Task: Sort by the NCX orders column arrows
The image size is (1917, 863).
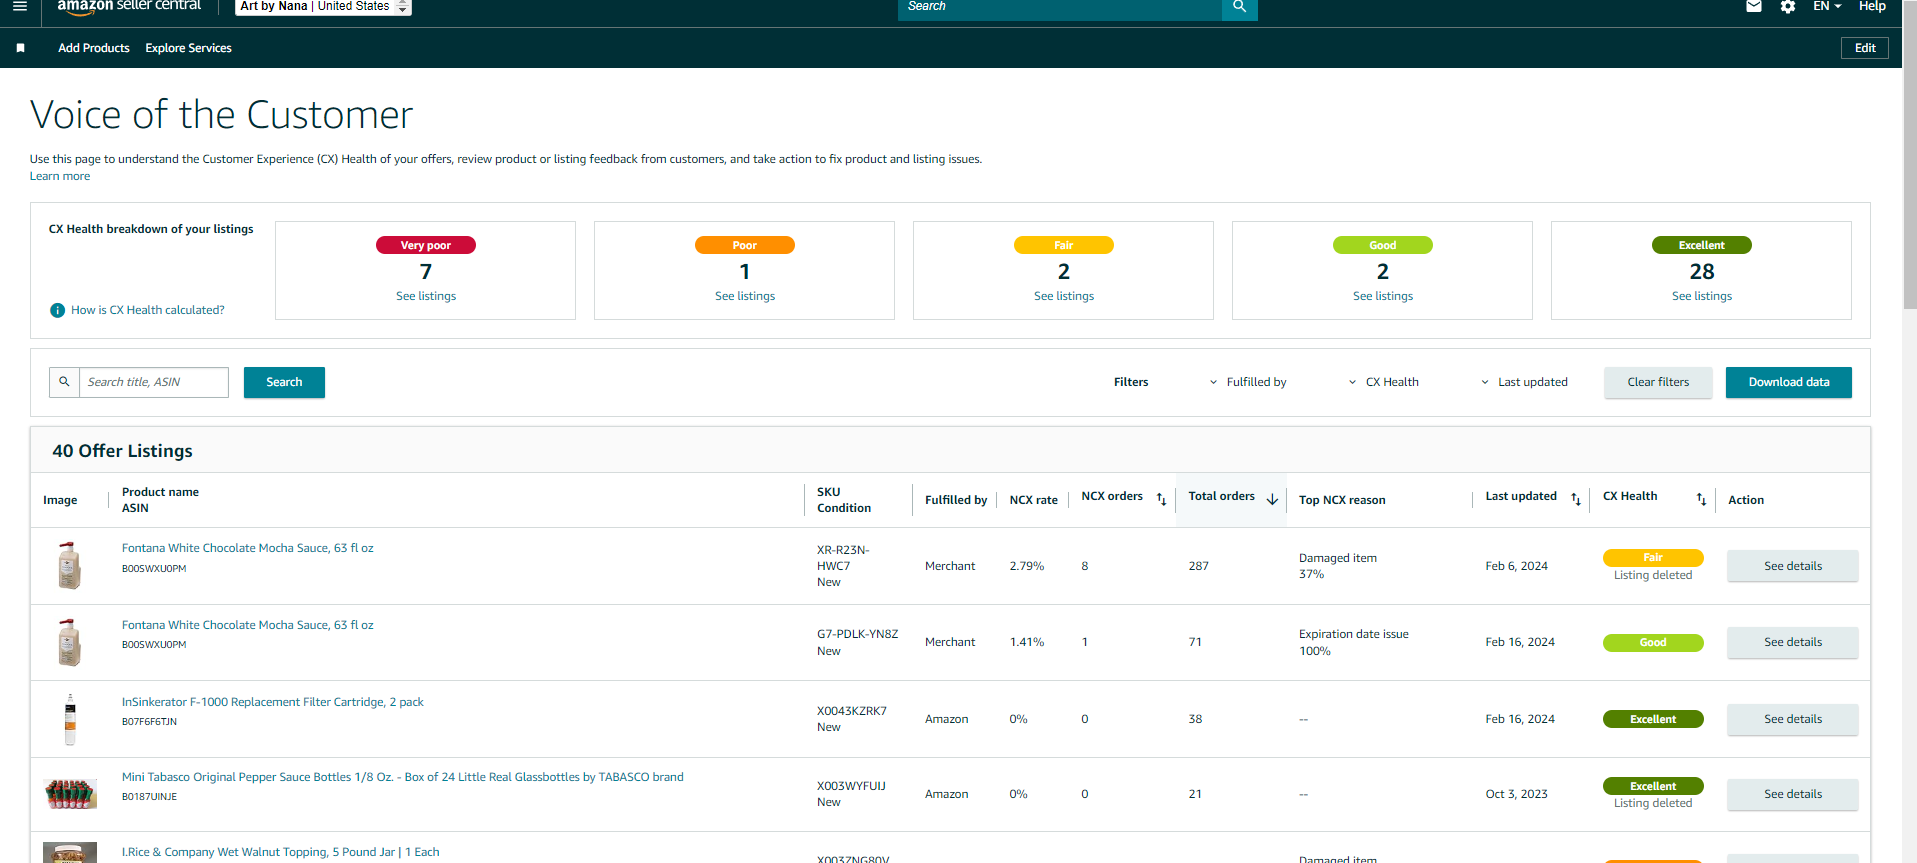Action: point(1161,499)
